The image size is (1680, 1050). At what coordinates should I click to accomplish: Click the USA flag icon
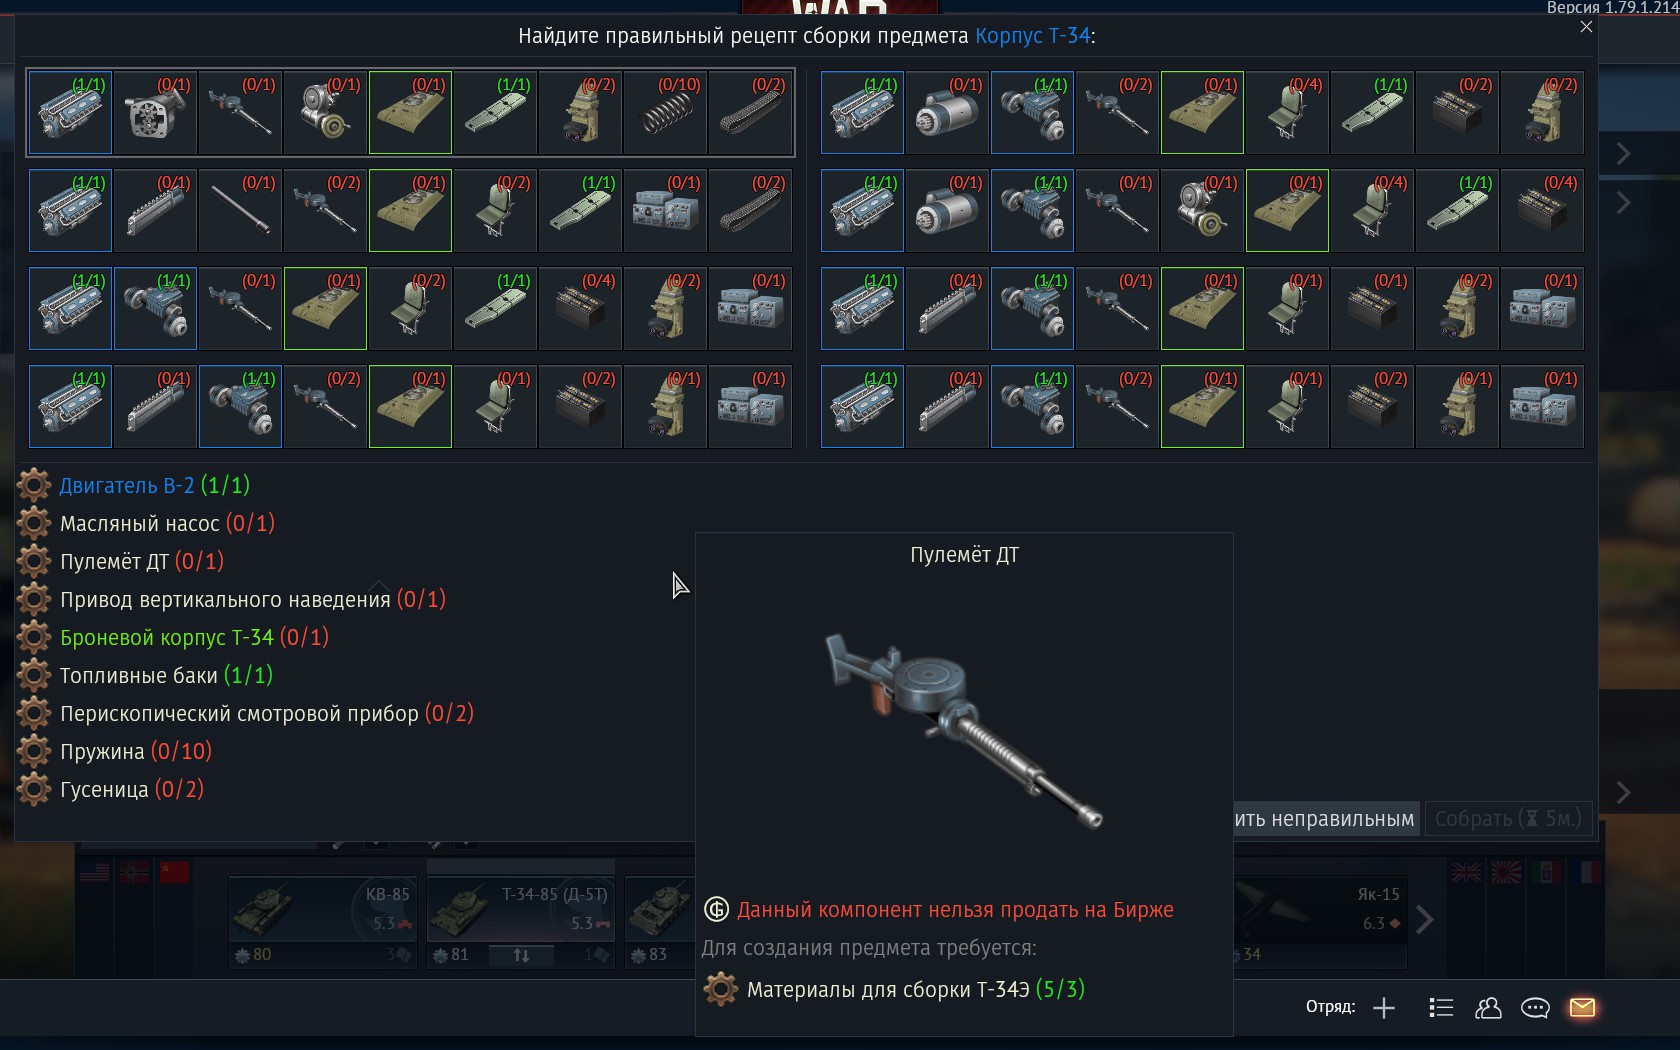[94, 873]
